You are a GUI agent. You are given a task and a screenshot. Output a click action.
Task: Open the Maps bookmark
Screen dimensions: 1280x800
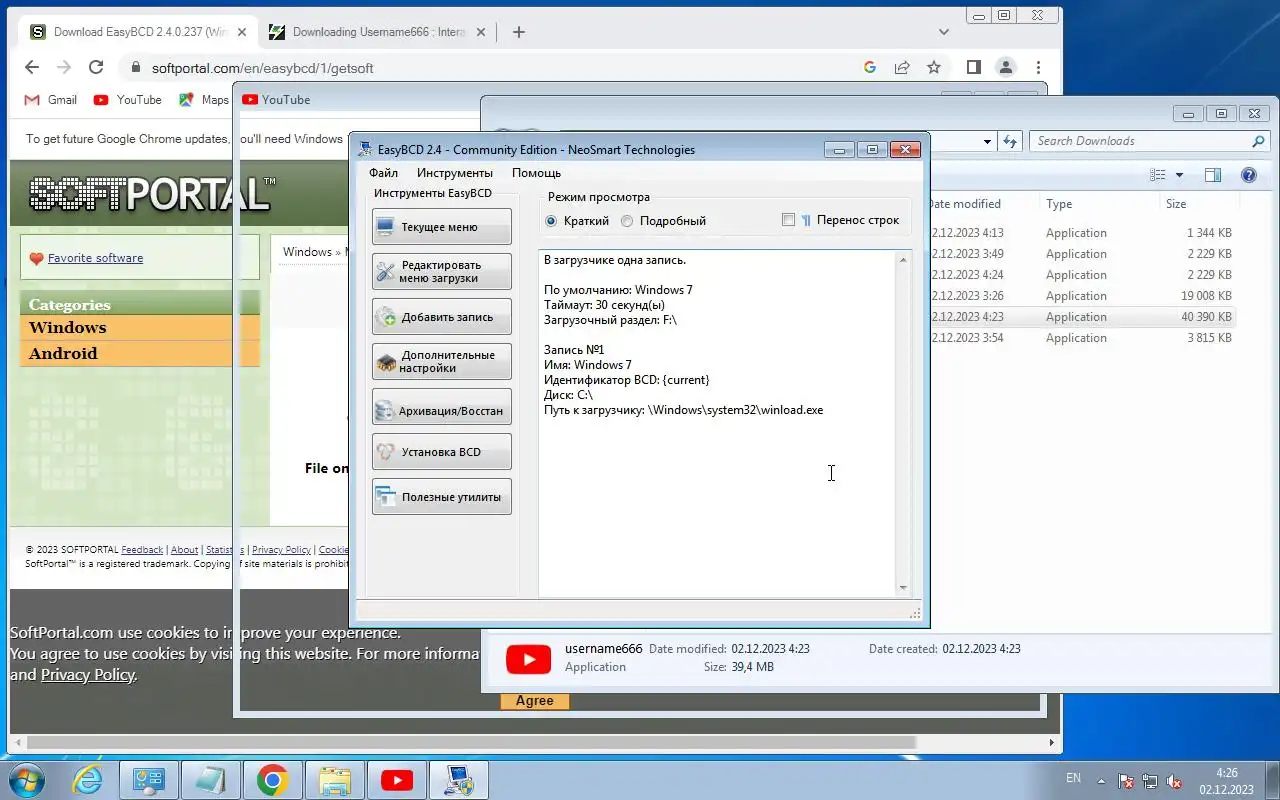(x=204, y=100)
